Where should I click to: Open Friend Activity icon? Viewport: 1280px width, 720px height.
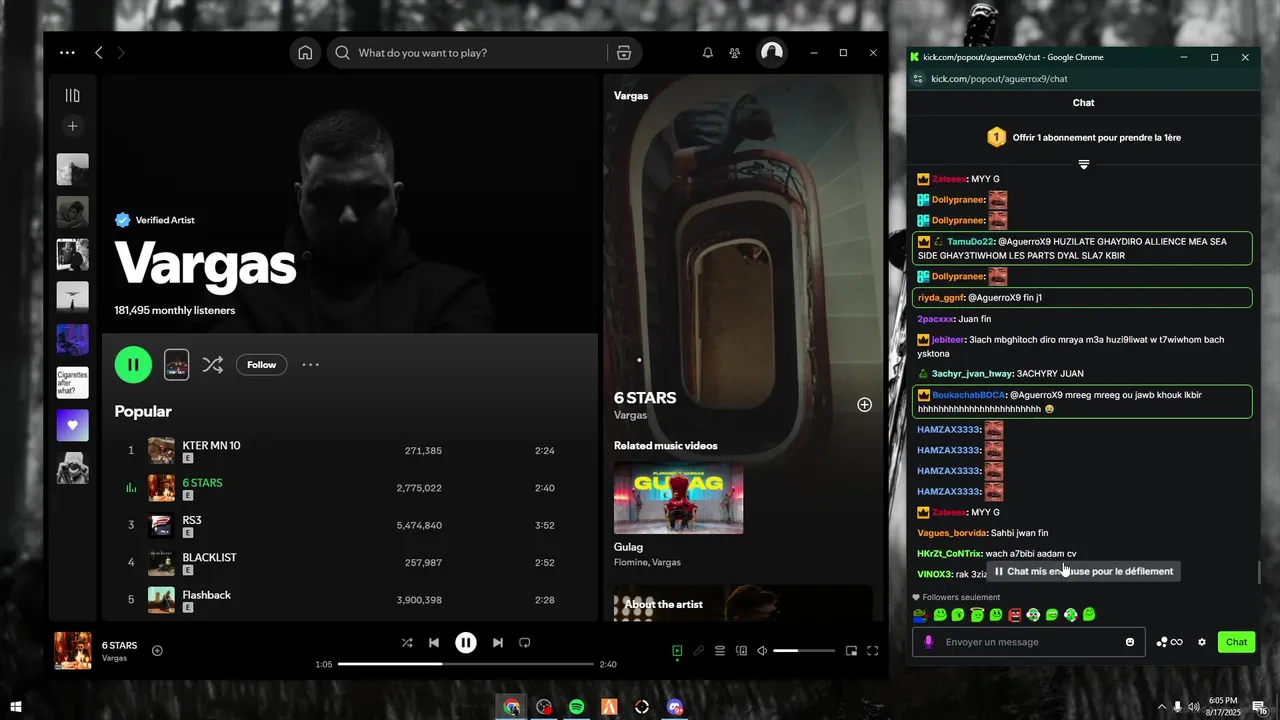[735, 53]
